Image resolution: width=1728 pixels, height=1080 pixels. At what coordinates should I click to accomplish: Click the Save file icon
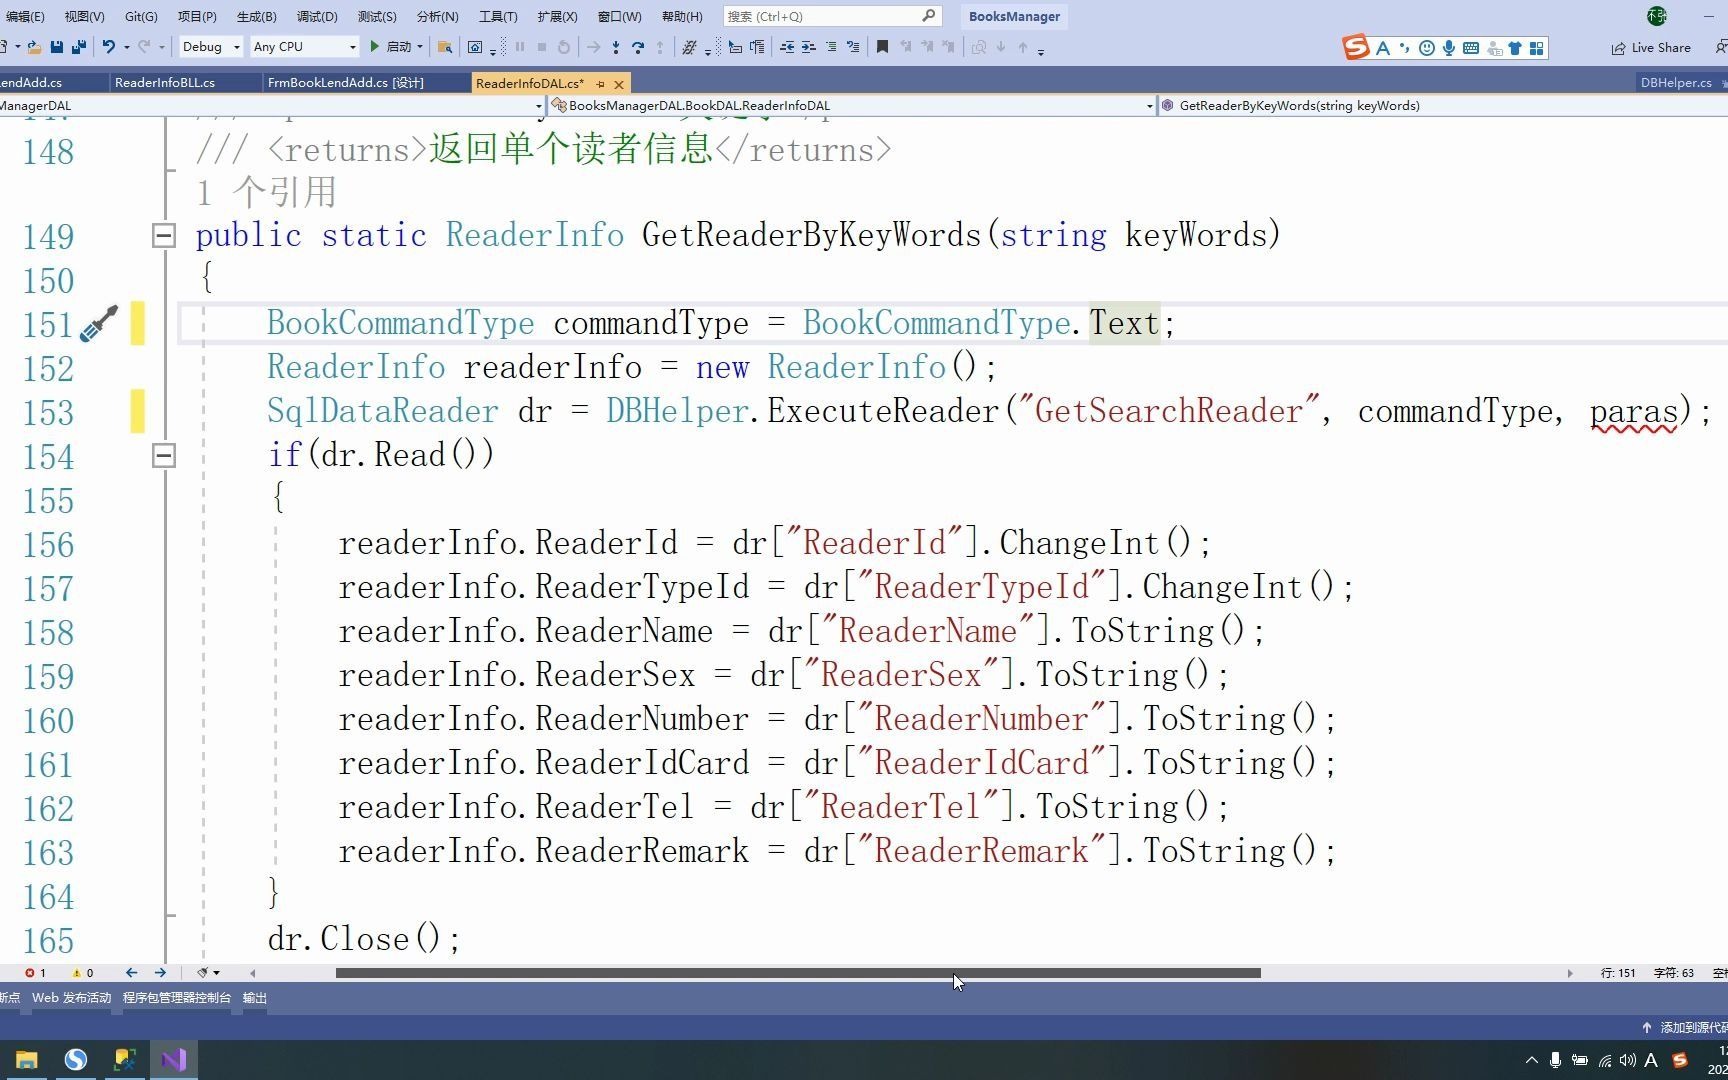[56, 47]
